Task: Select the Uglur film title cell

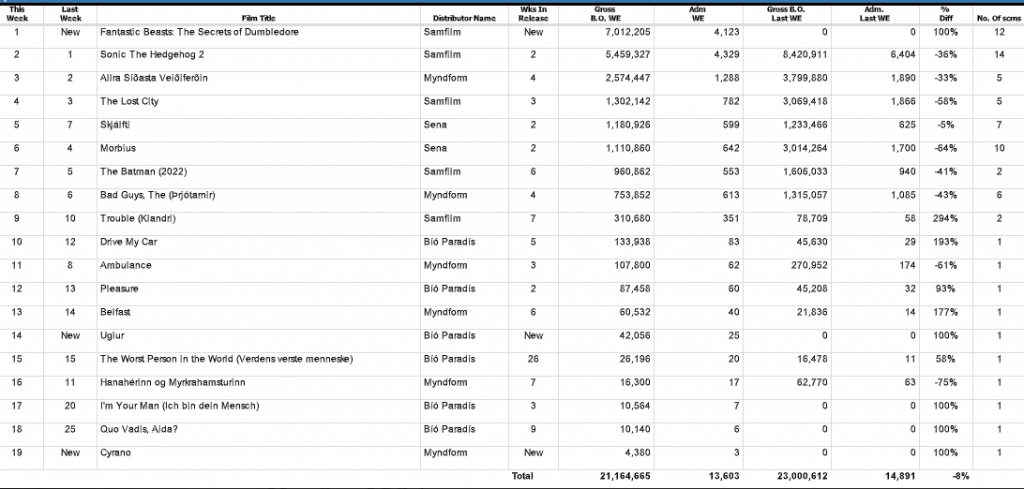Action: (114, 336)
